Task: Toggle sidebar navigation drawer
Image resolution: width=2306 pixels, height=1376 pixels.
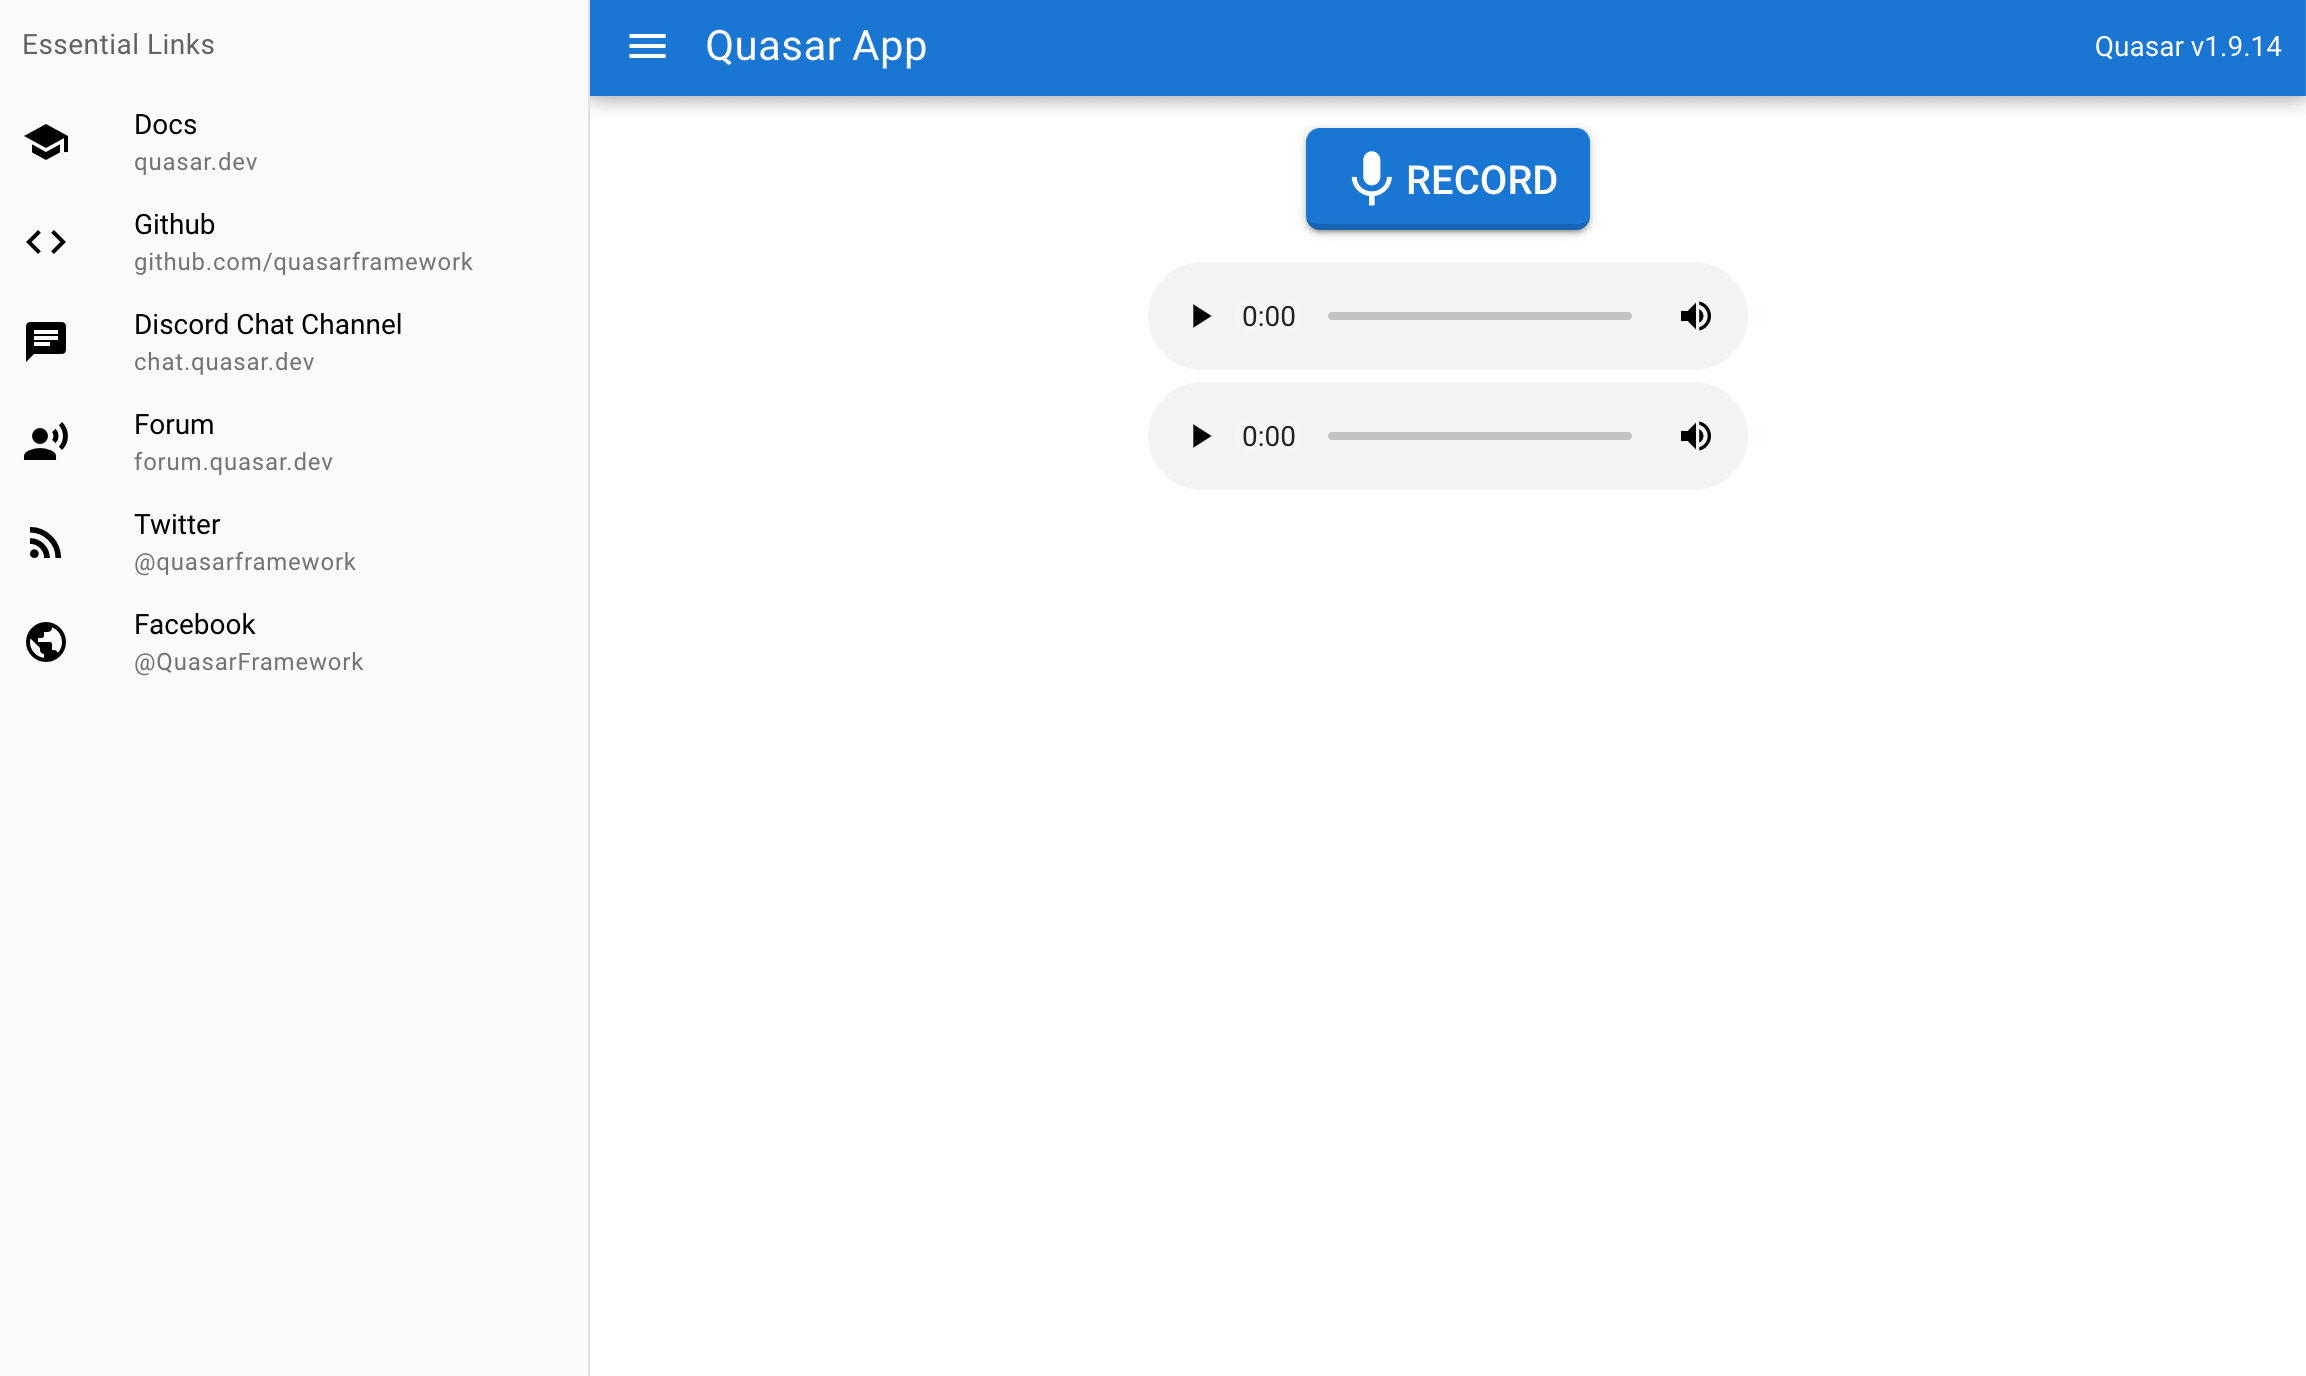Action: (647, 48)
